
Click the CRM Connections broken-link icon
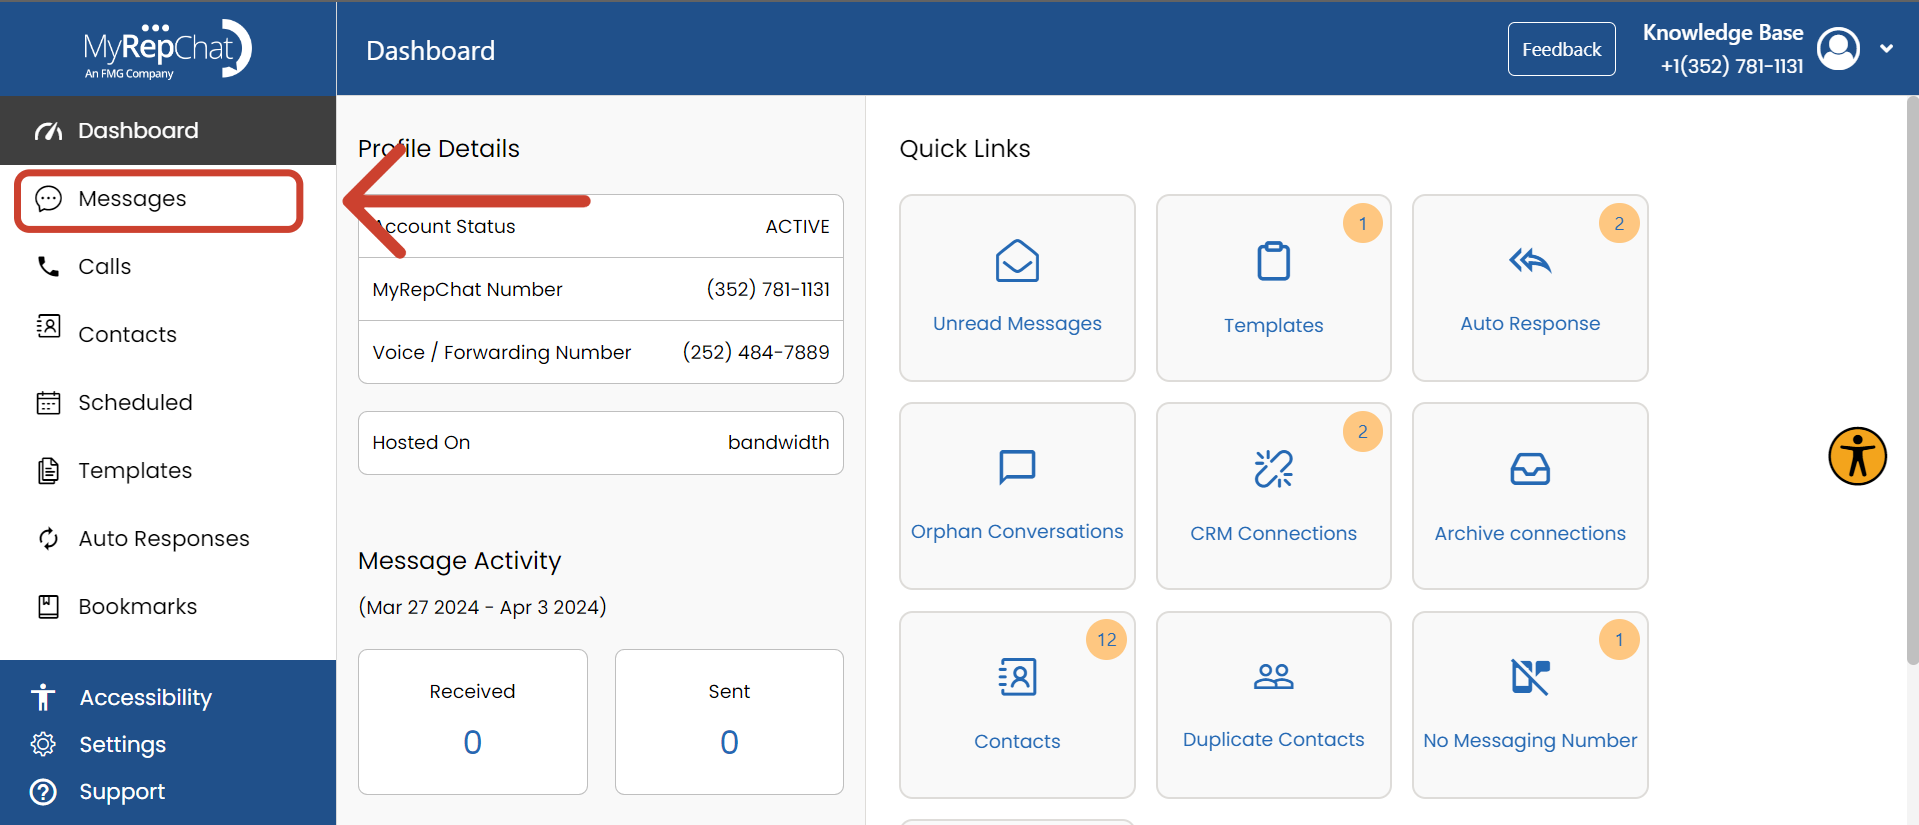tap(1273, 468)
